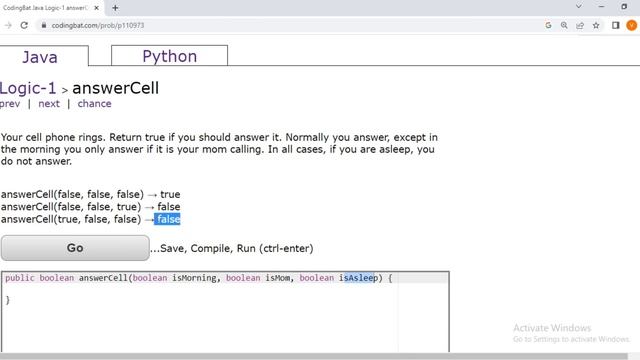Open the orange profile avatar
This screenshot has width=640, height=360.
point(631,25)
